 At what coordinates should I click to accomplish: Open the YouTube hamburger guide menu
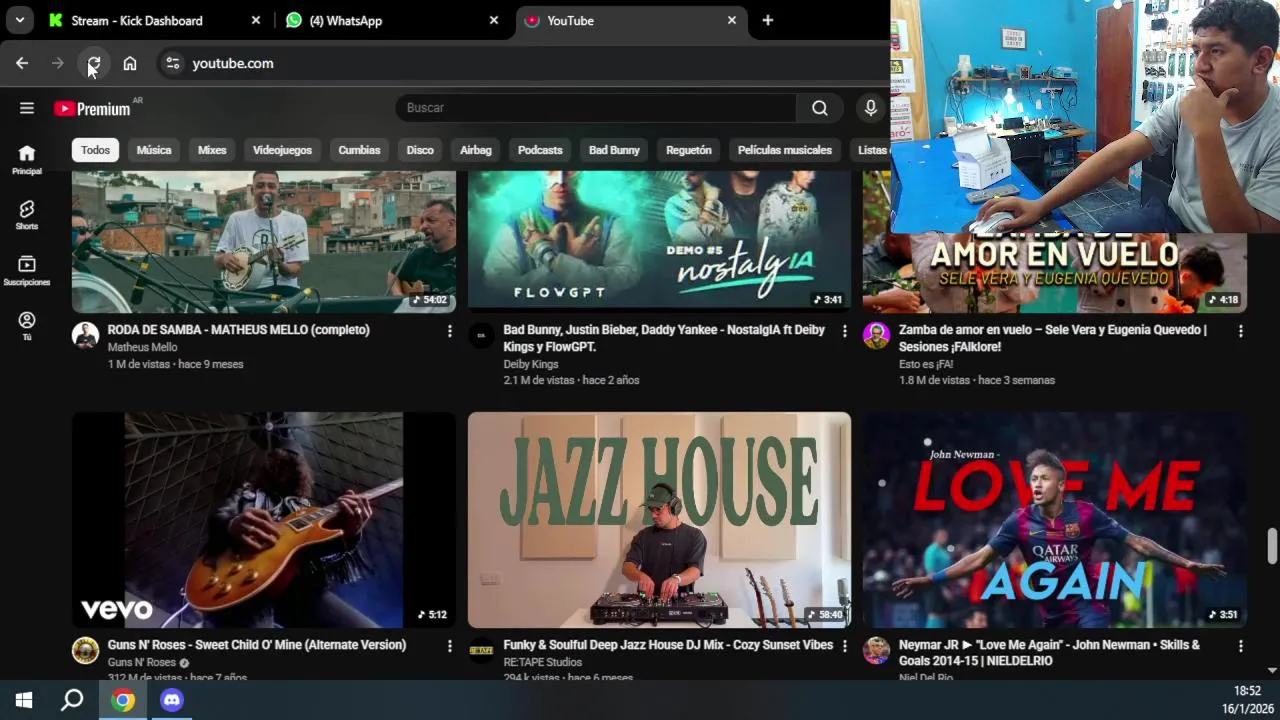pyautogui.click(x=27, y=108)
